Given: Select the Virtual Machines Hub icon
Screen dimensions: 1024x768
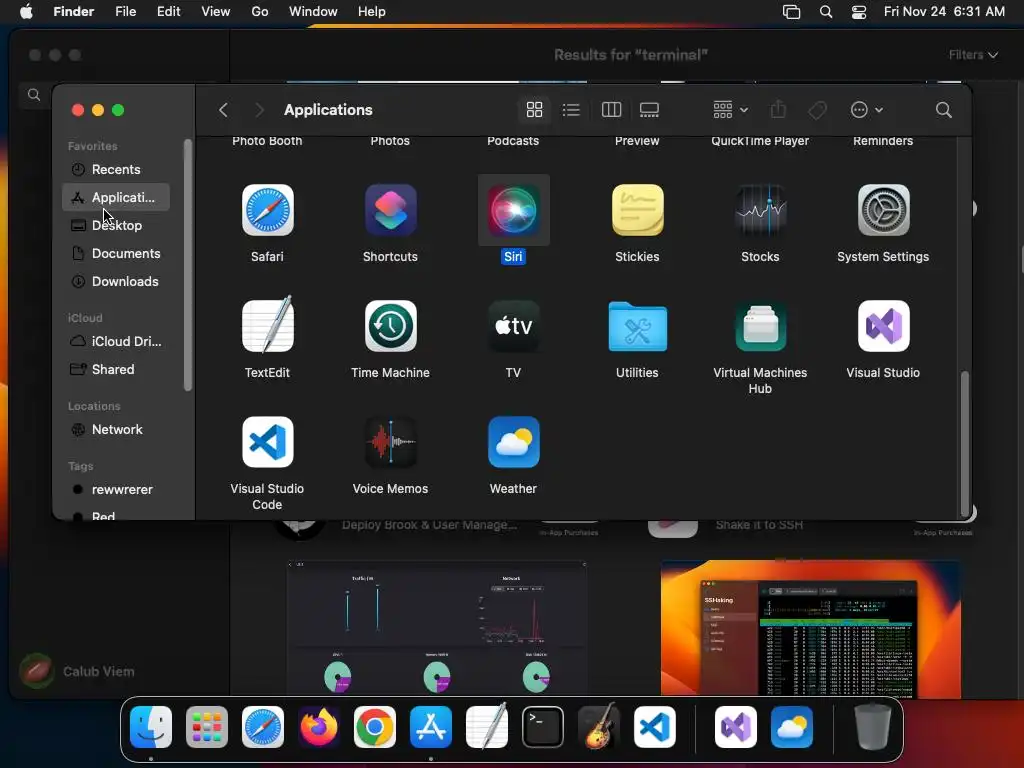Looking at the screenshot, I should tap(760, 326).
